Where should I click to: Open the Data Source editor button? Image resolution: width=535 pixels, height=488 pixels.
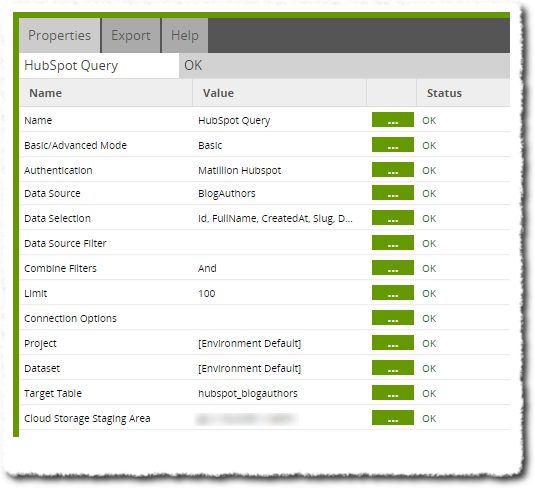[393, 193]
